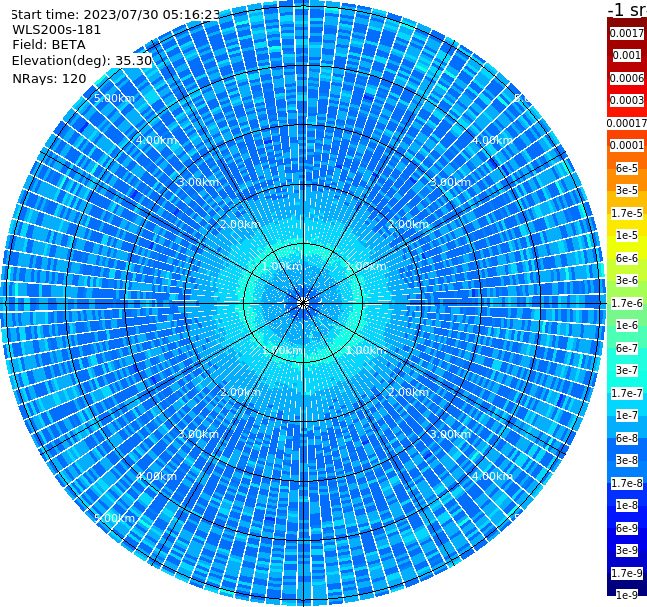
Task: Select the 2.00km ring label in lower-left quadrant
Action: 240,392
